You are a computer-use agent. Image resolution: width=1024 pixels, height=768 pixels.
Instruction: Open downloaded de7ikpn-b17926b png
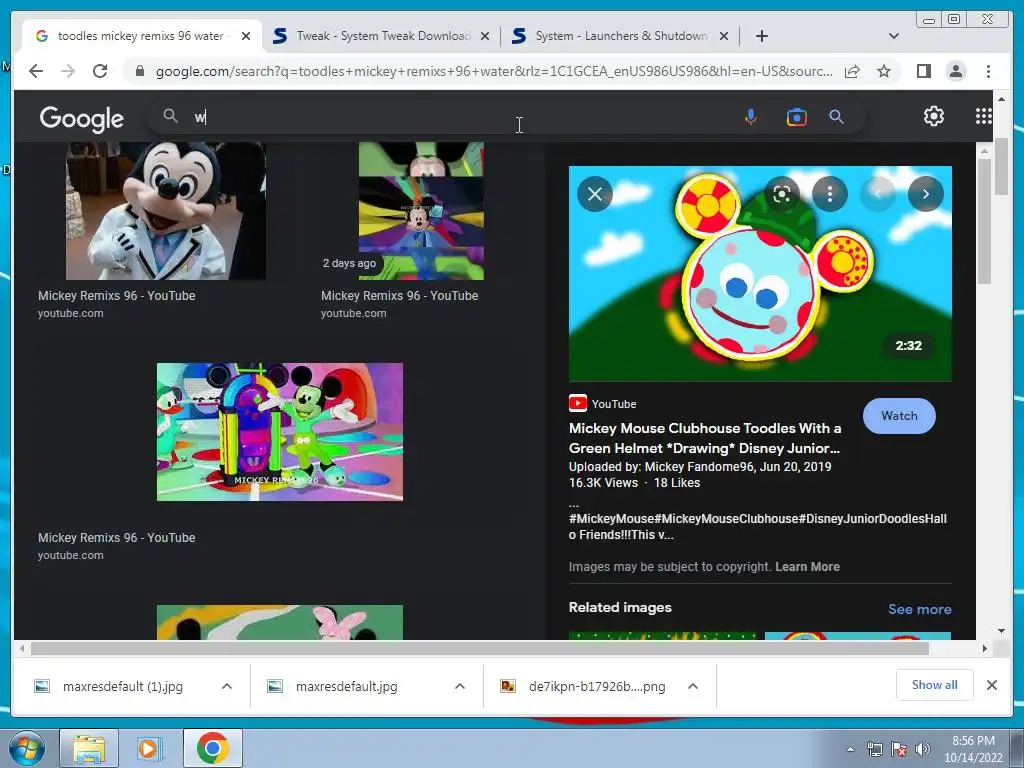coord(596,686)
